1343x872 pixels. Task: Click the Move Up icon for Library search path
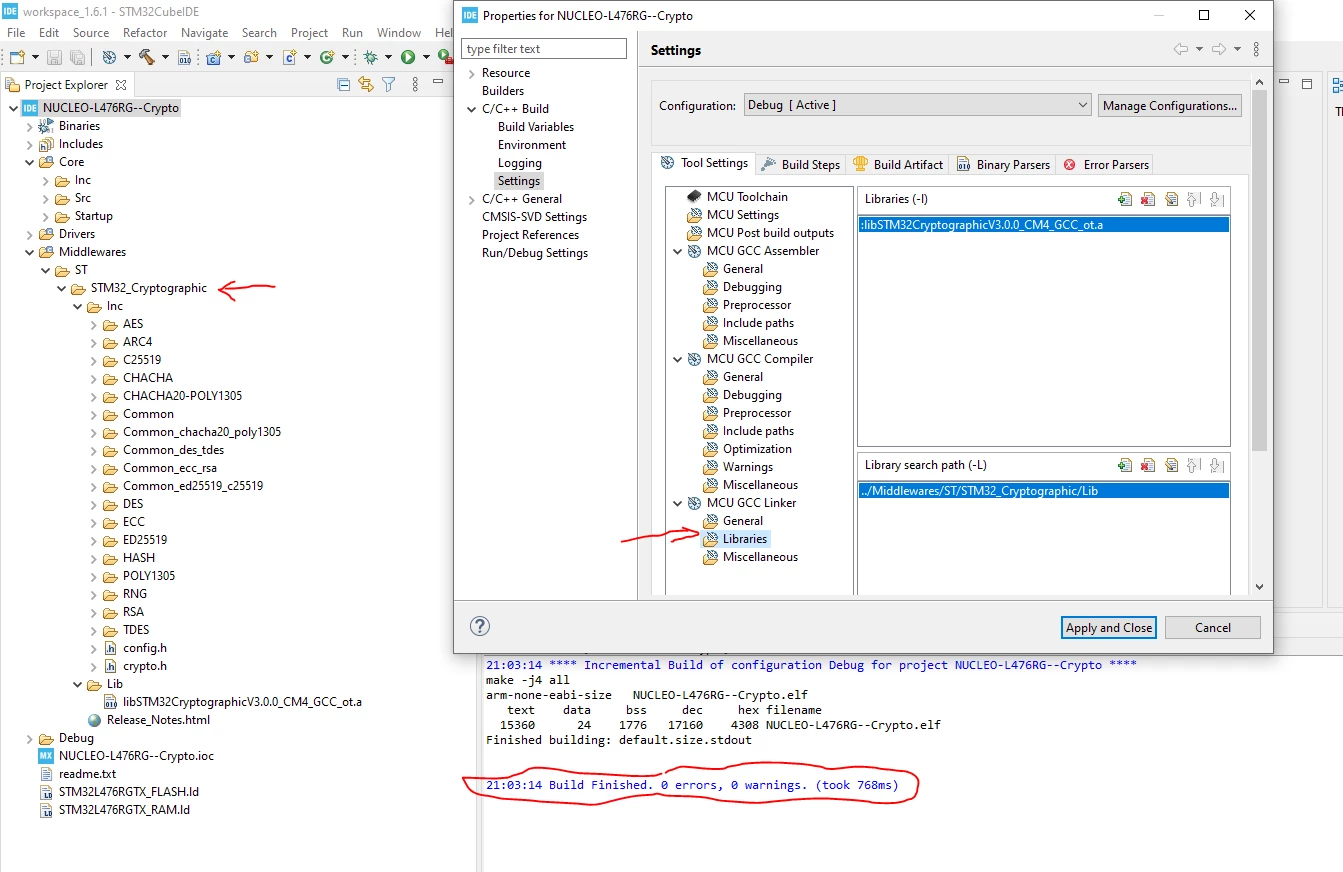(1193, 465)
